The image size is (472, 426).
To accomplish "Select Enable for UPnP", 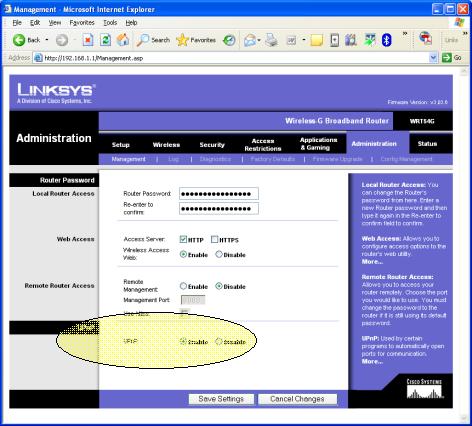I will point(183,341).
